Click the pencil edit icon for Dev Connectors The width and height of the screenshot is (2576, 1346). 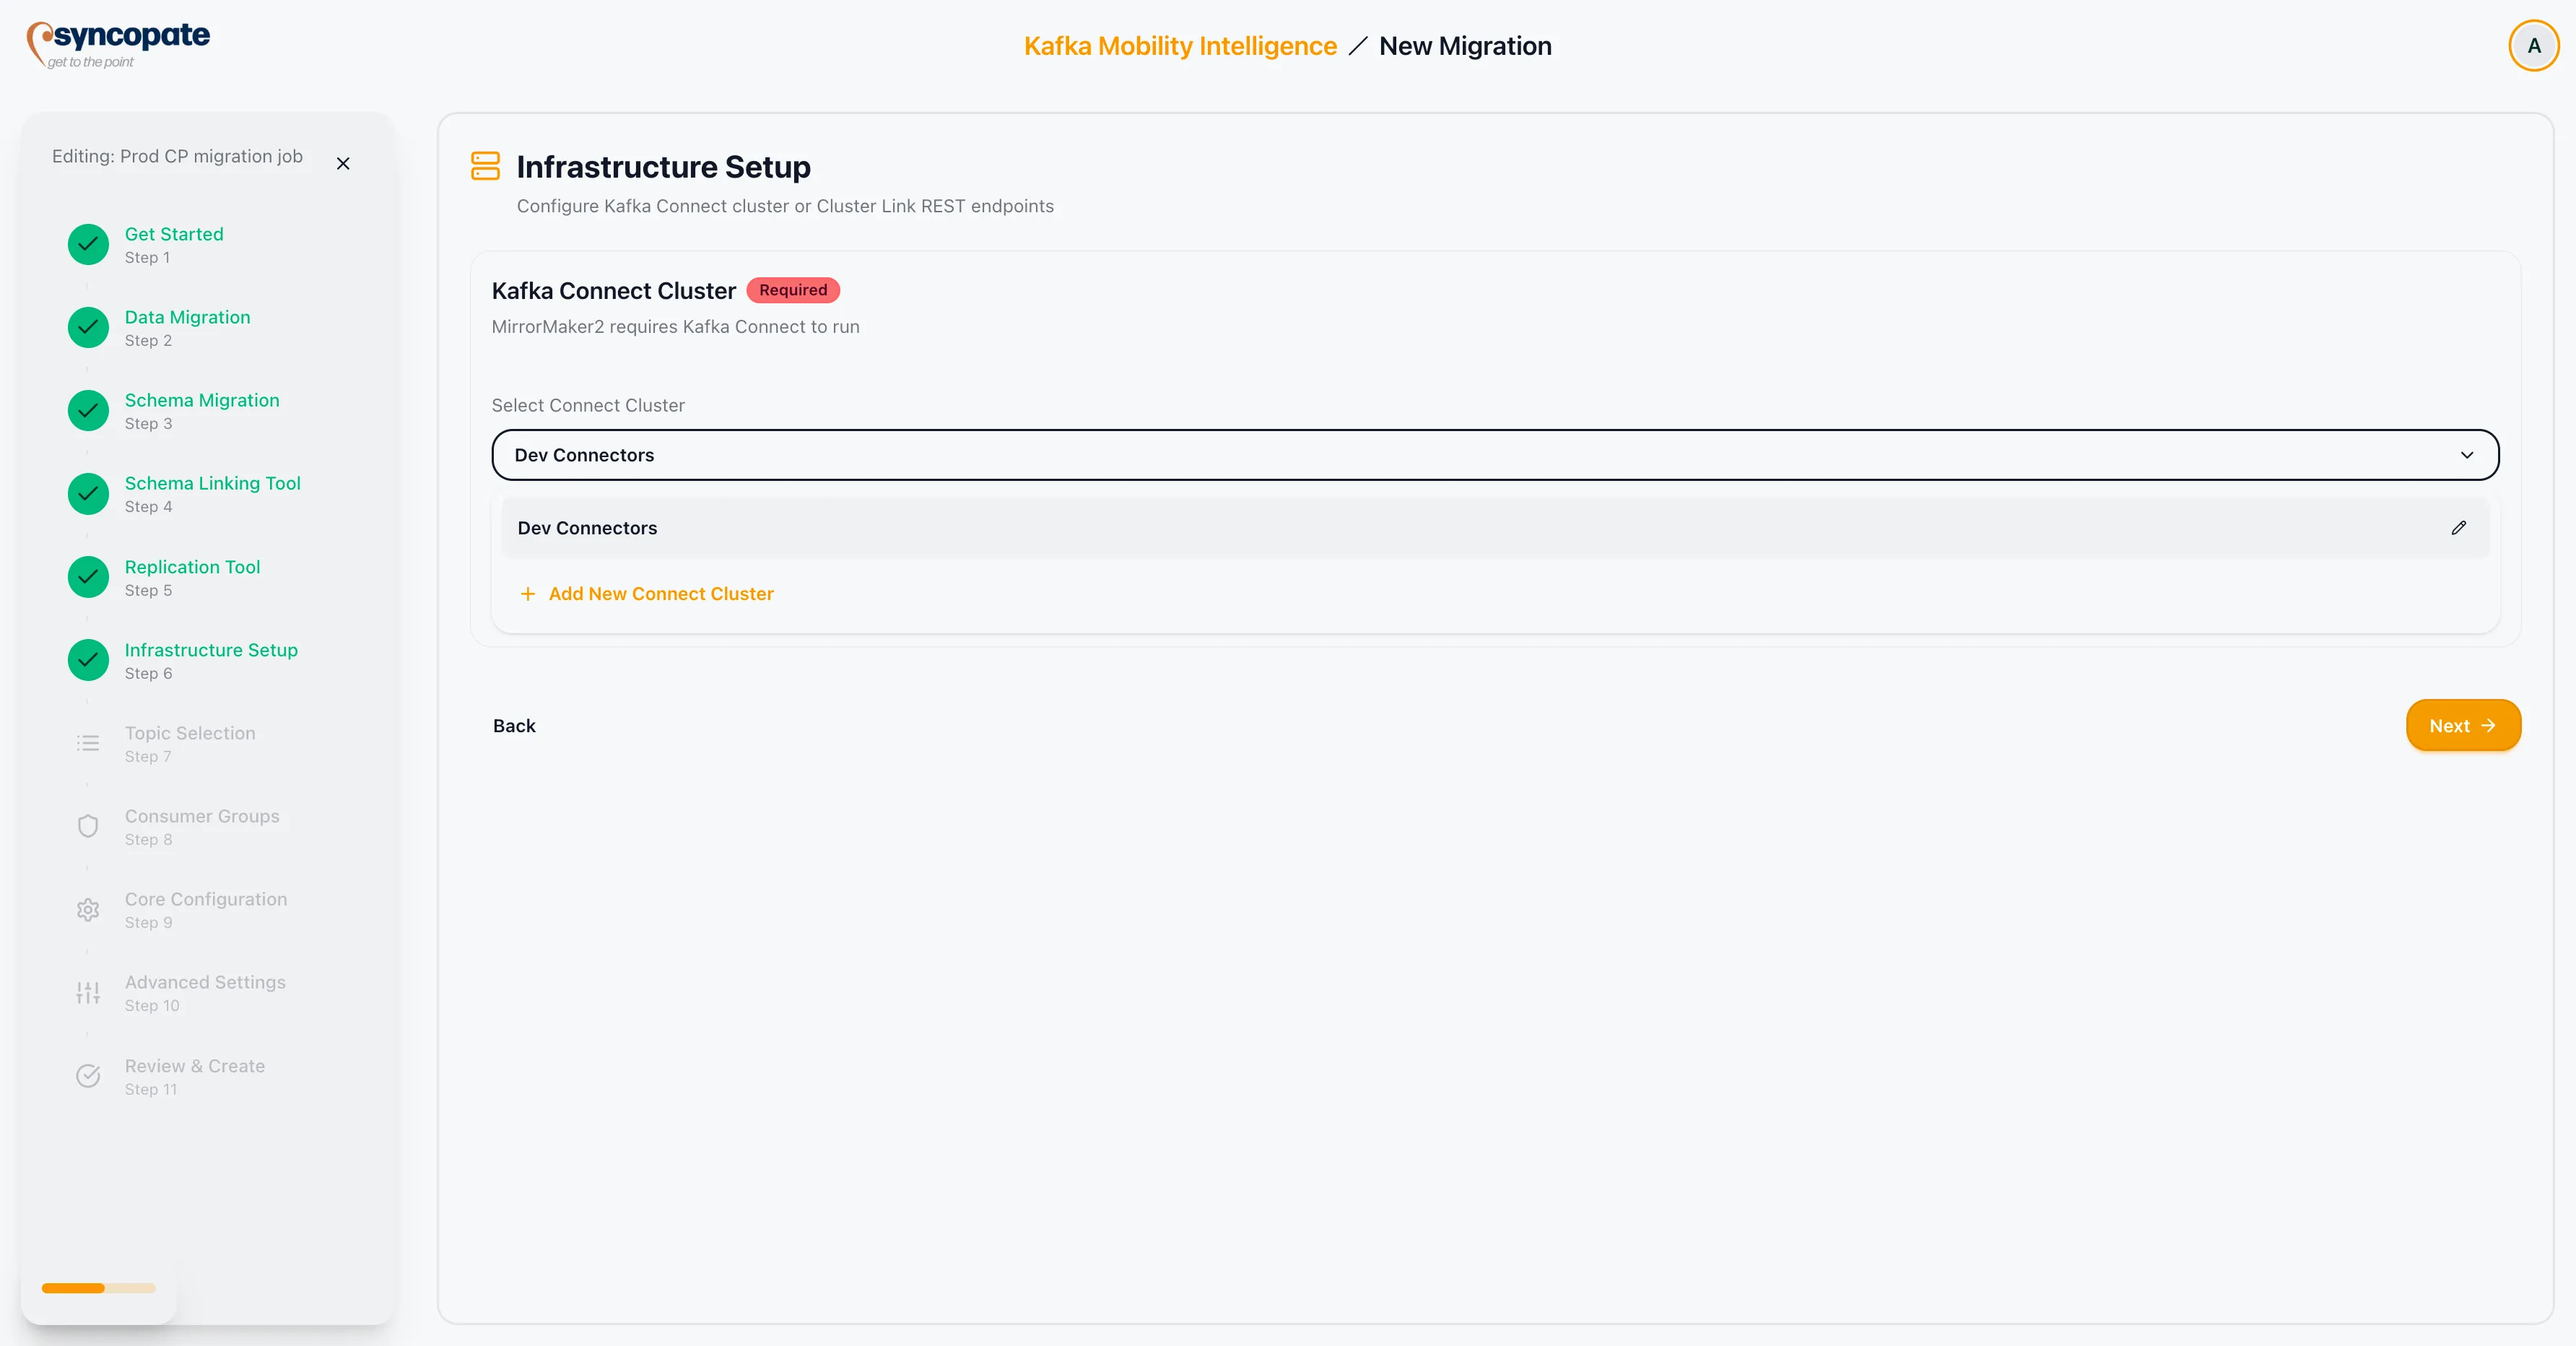[x=2458, y=528]
